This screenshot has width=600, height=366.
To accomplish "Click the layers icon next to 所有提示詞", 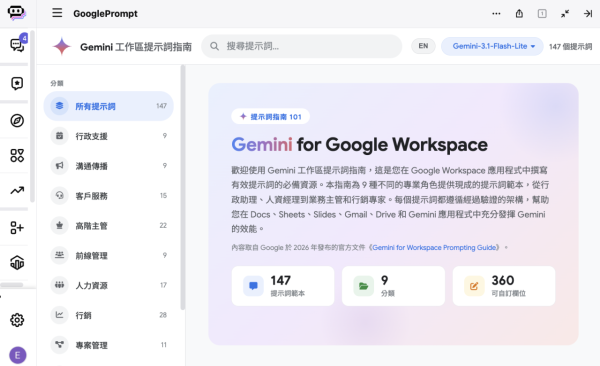I will 59,106.
